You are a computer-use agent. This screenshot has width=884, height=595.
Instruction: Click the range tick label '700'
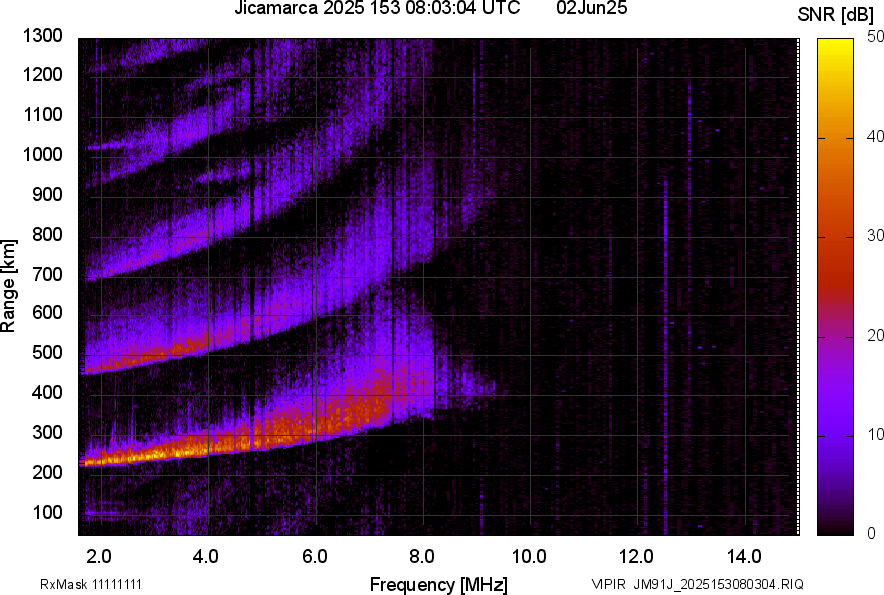[47, 274]
